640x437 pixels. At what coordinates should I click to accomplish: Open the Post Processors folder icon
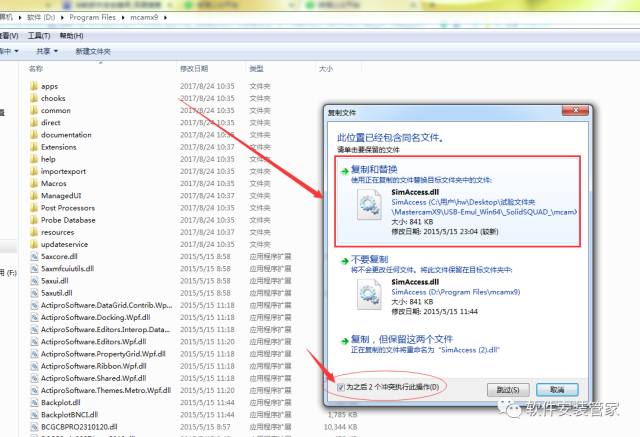[34, 208]
